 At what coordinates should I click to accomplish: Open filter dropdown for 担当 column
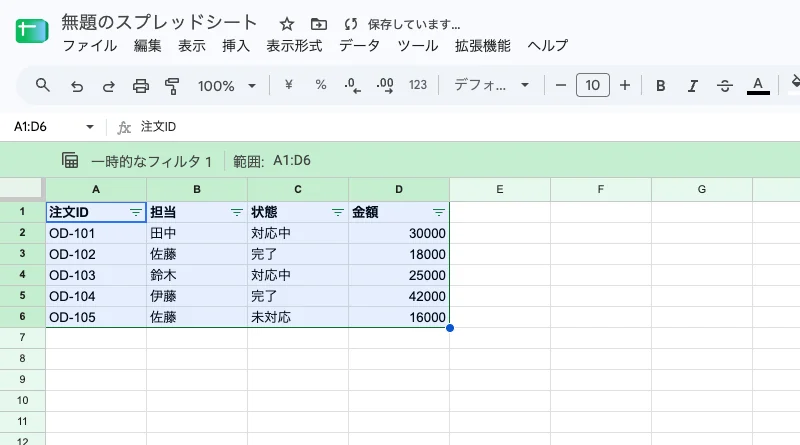pyautogui.click(x=237, y=212)
